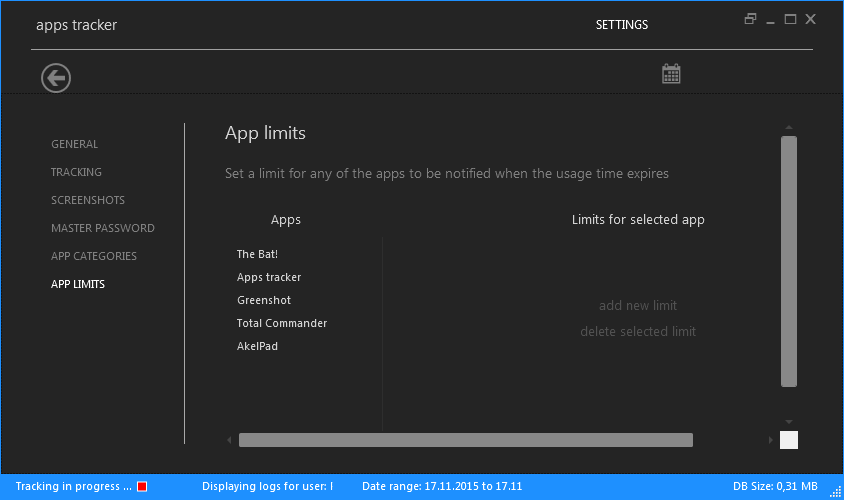This screenshot has height=500, width=844.
Task: Click the back arrow icon
Action: (x=56, y=77)
